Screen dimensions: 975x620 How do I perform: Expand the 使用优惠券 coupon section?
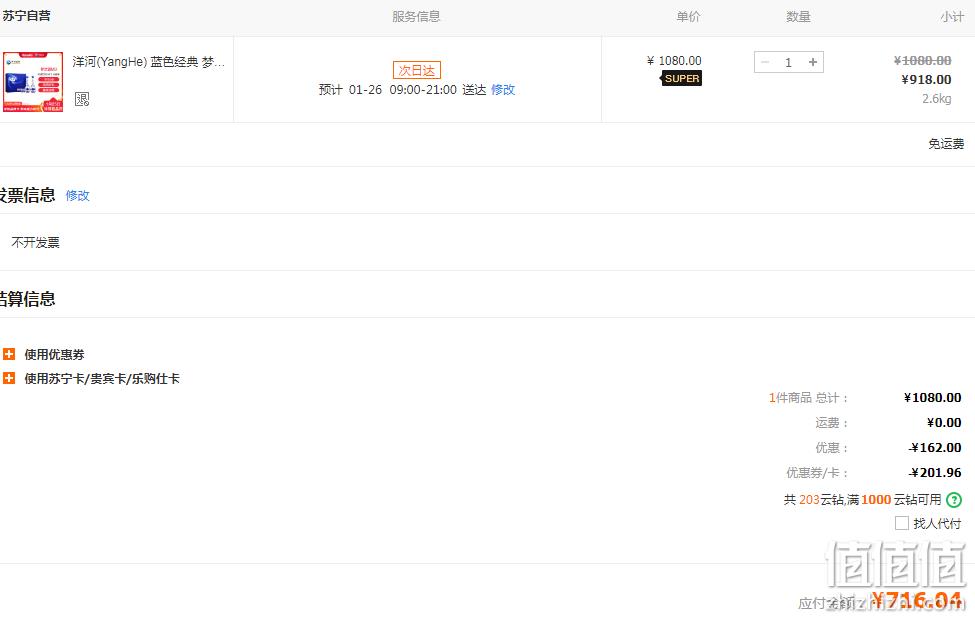[x=9, y=354]
